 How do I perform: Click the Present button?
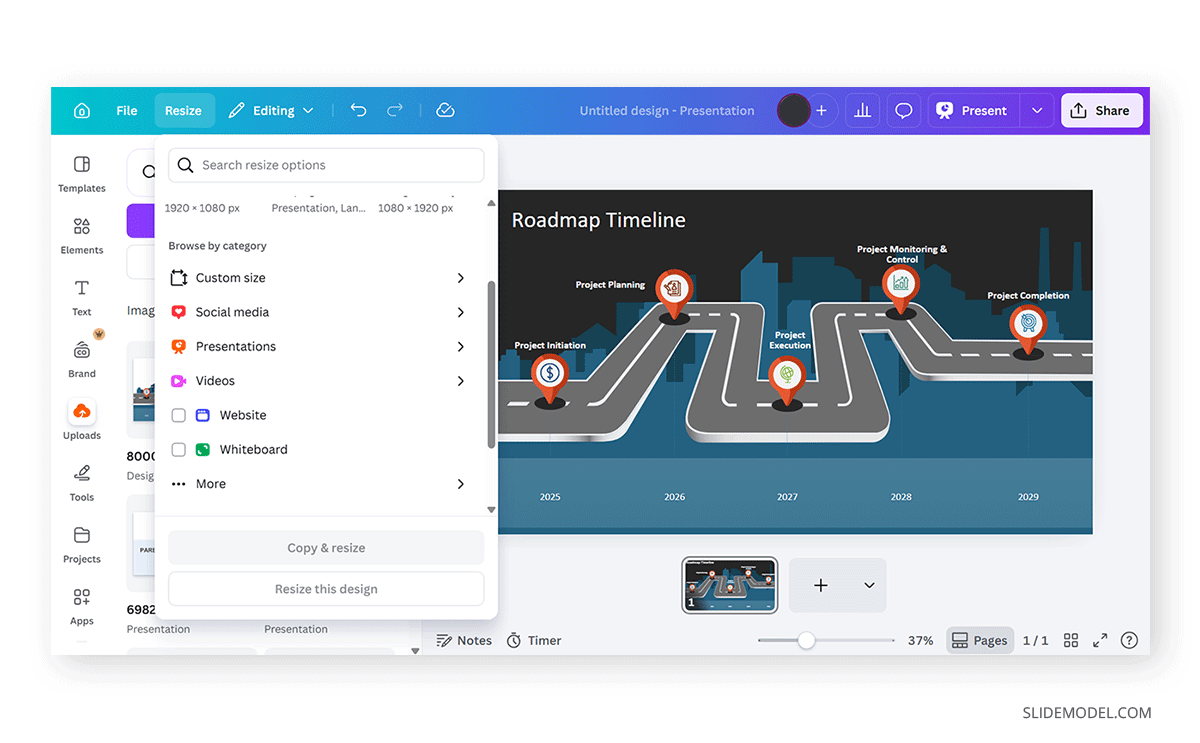(973, 111)
